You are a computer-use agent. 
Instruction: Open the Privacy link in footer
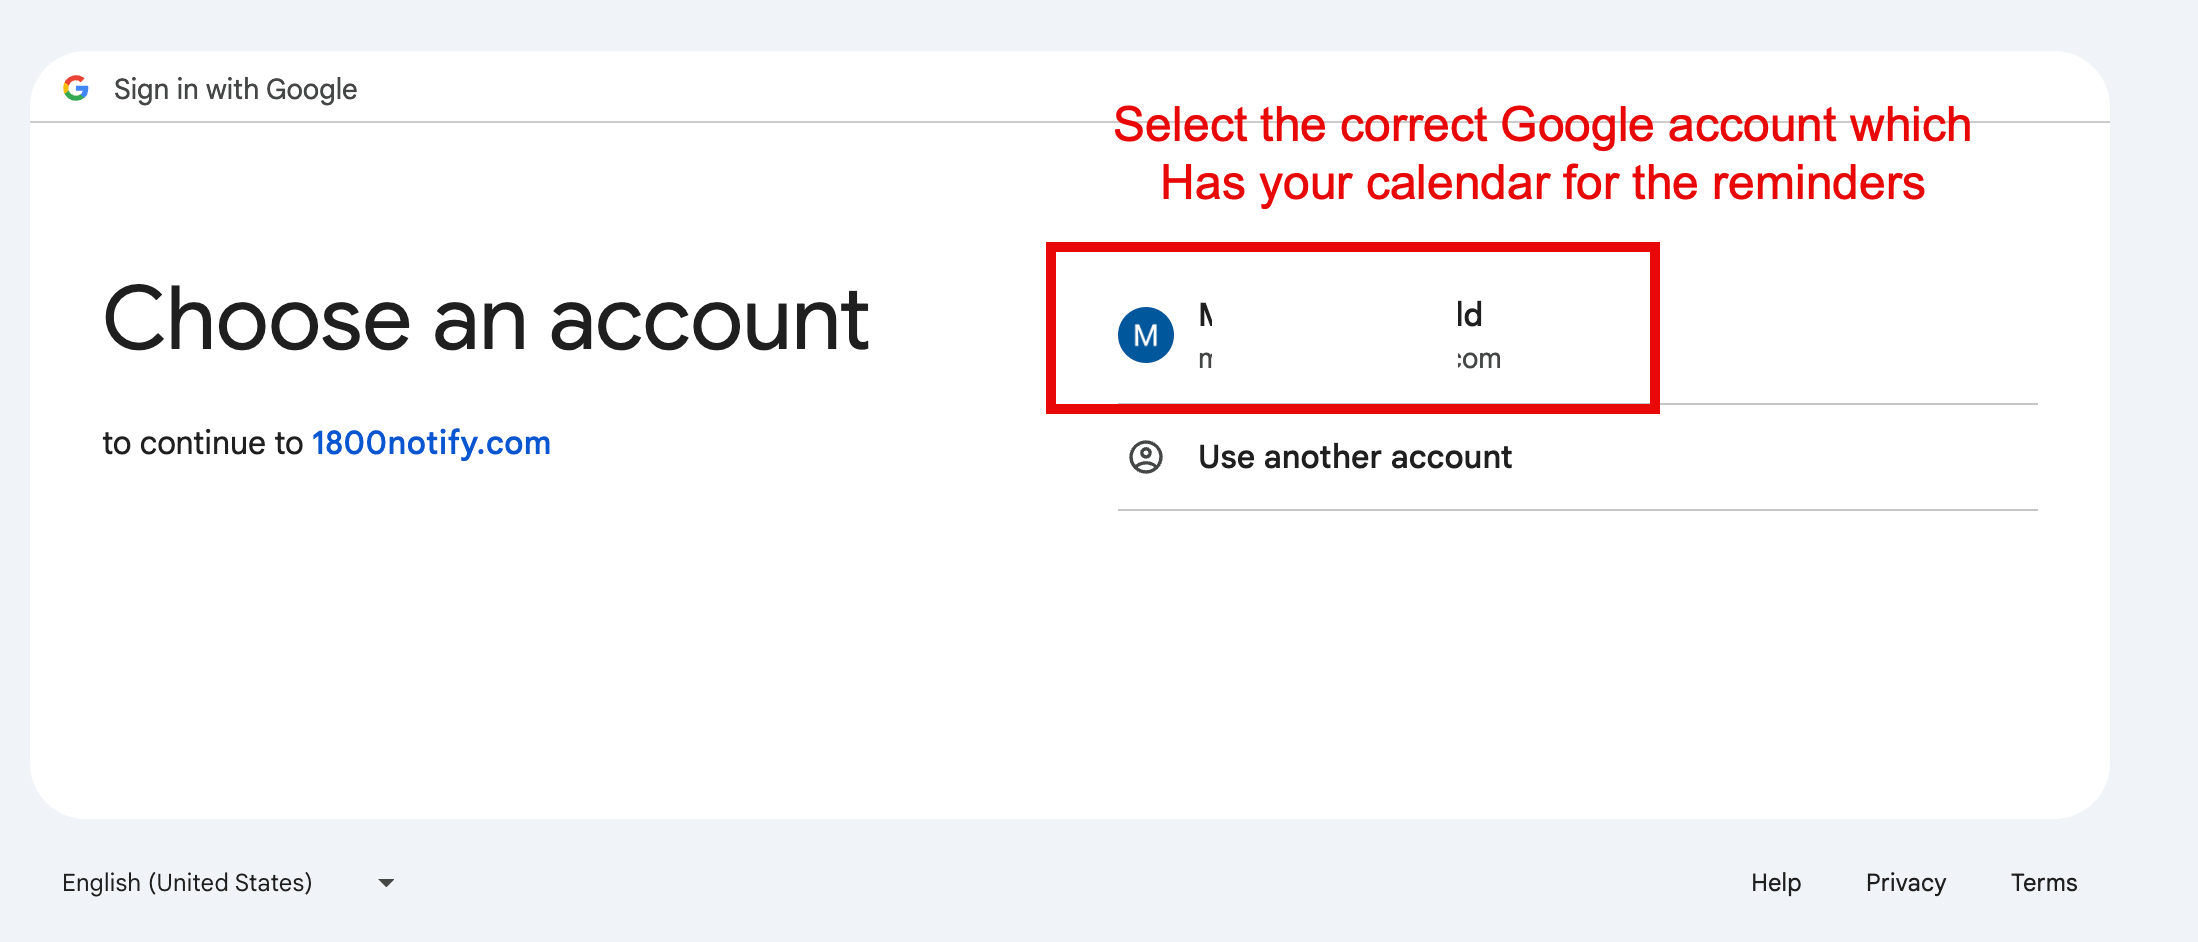point(1906,883)
